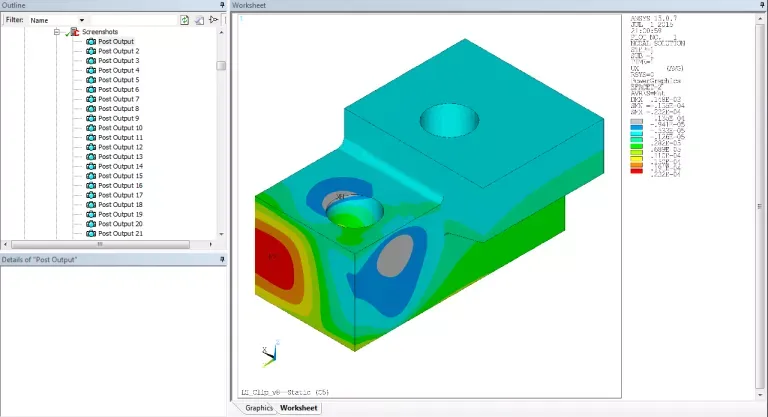The image size is (768, 417).
Task: Click Outline horizontal scroll left arrow
Action: click(5, 244)
